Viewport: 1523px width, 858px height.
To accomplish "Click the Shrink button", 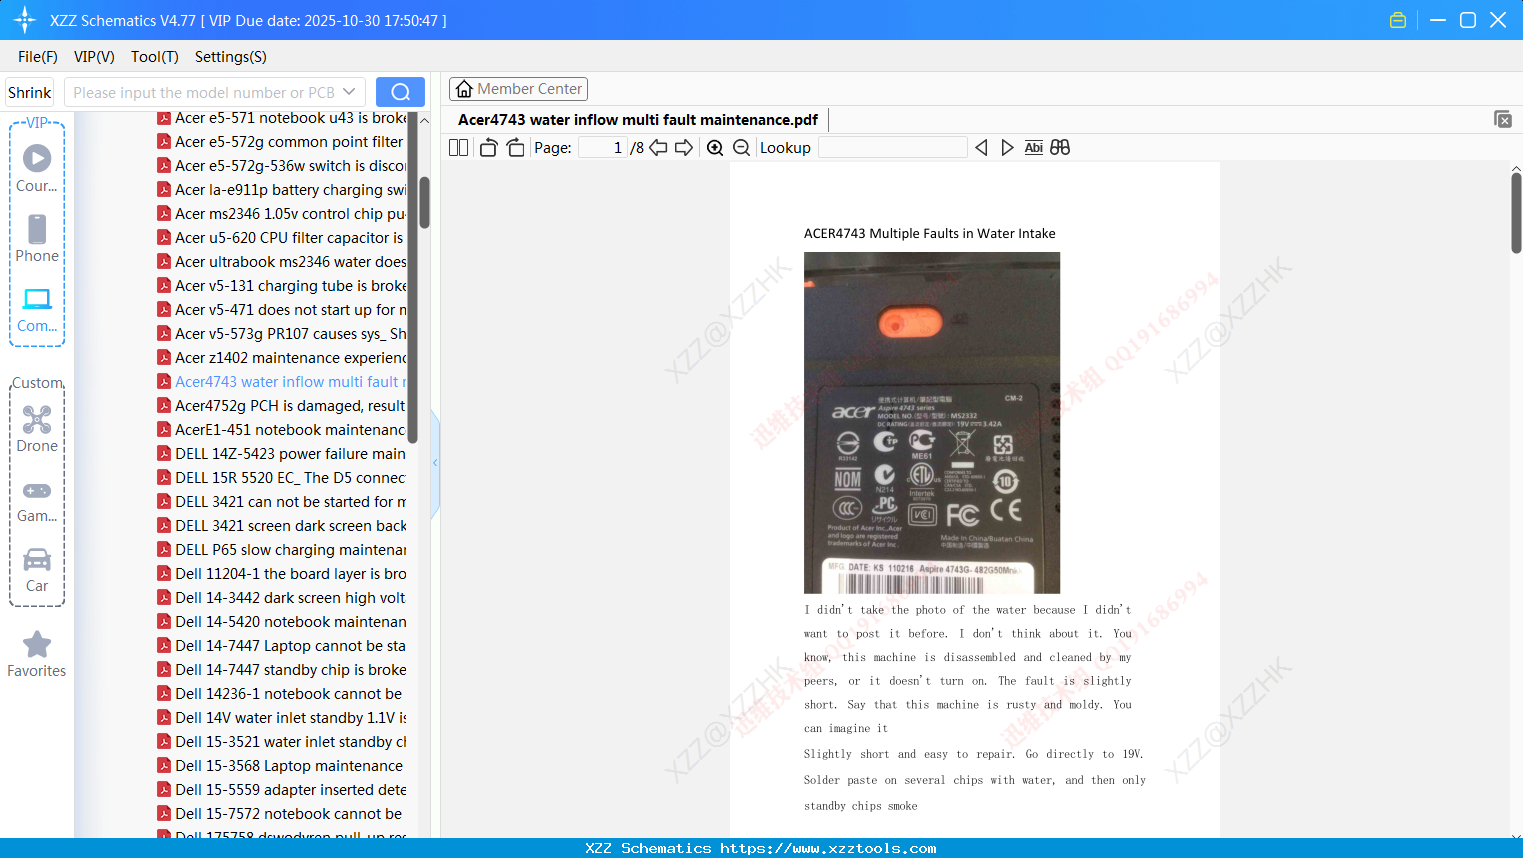I will 30,92.
